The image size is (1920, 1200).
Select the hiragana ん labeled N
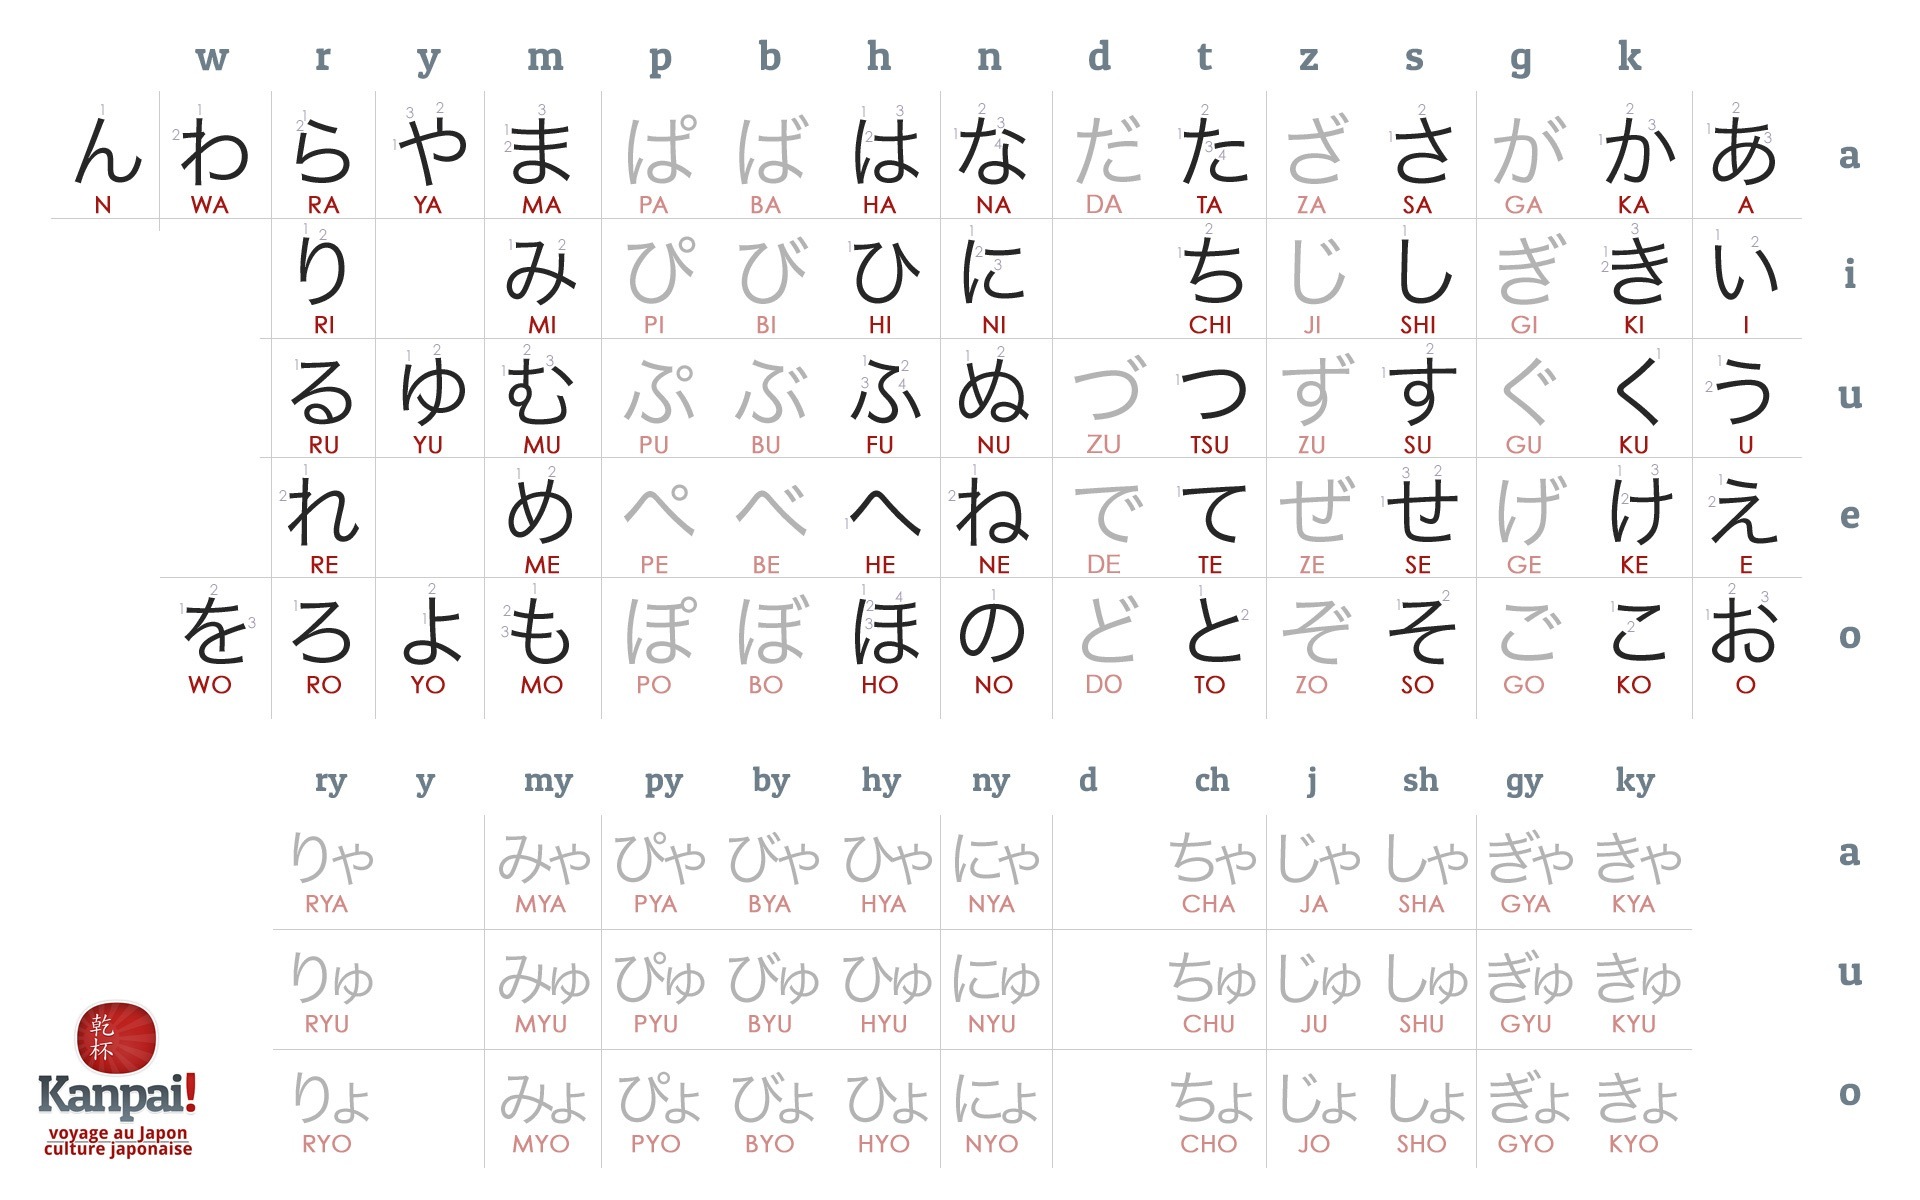pyautogui.click(x=108, y=152)
